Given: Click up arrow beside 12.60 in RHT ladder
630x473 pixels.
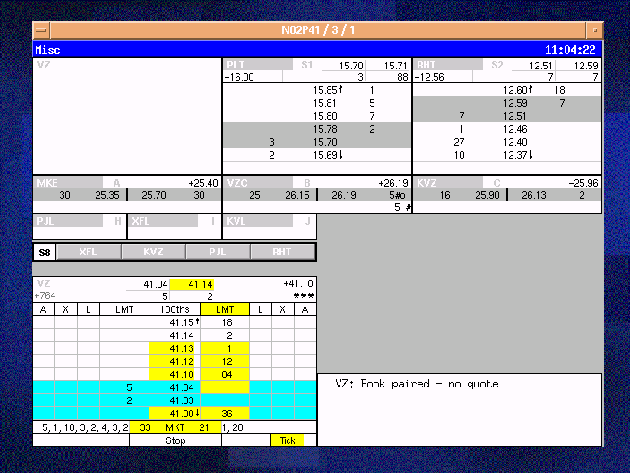Looking at the screenshot, I should tap(533, 90).
